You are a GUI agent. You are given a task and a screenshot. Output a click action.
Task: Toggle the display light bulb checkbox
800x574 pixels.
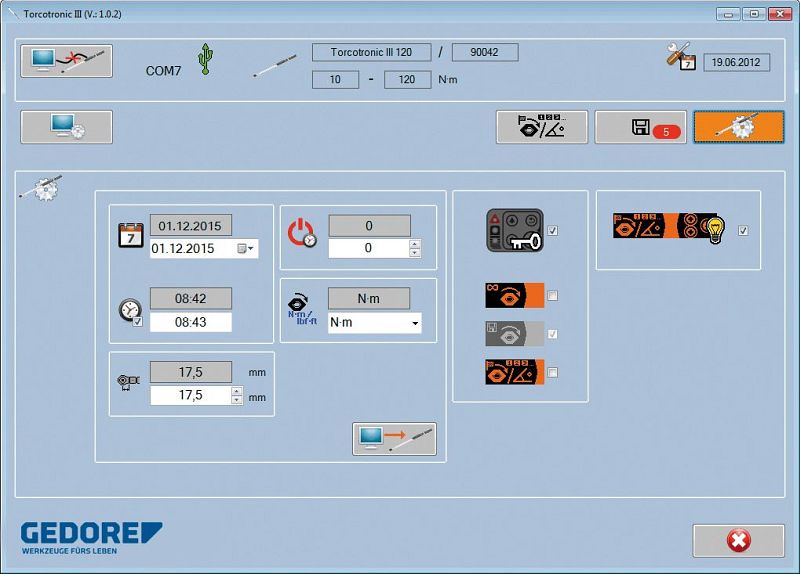pos(742,231)
